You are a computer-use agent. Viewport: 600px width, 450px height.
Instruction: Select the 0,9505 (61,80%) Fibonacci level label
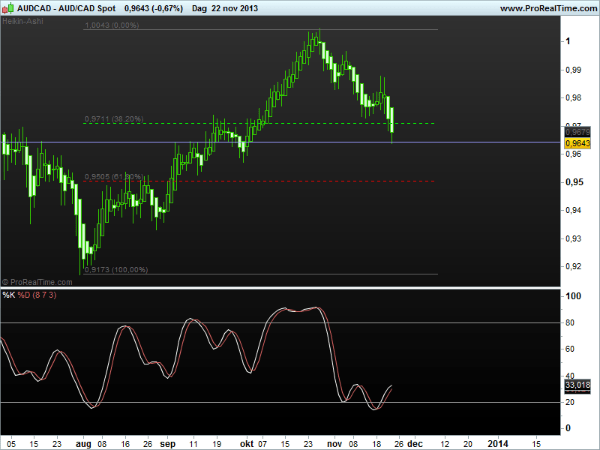coord(114,176)
